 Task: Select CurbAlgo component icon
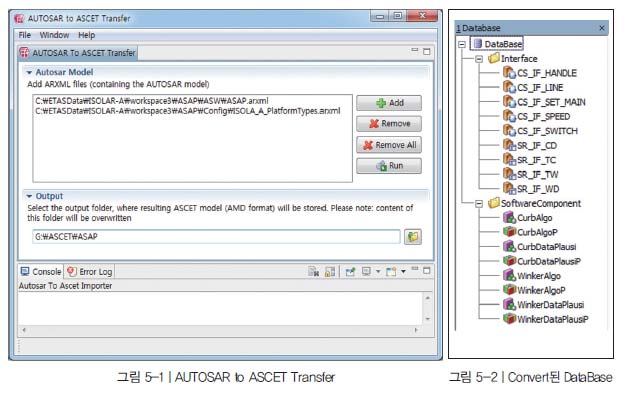pos(509,218)
